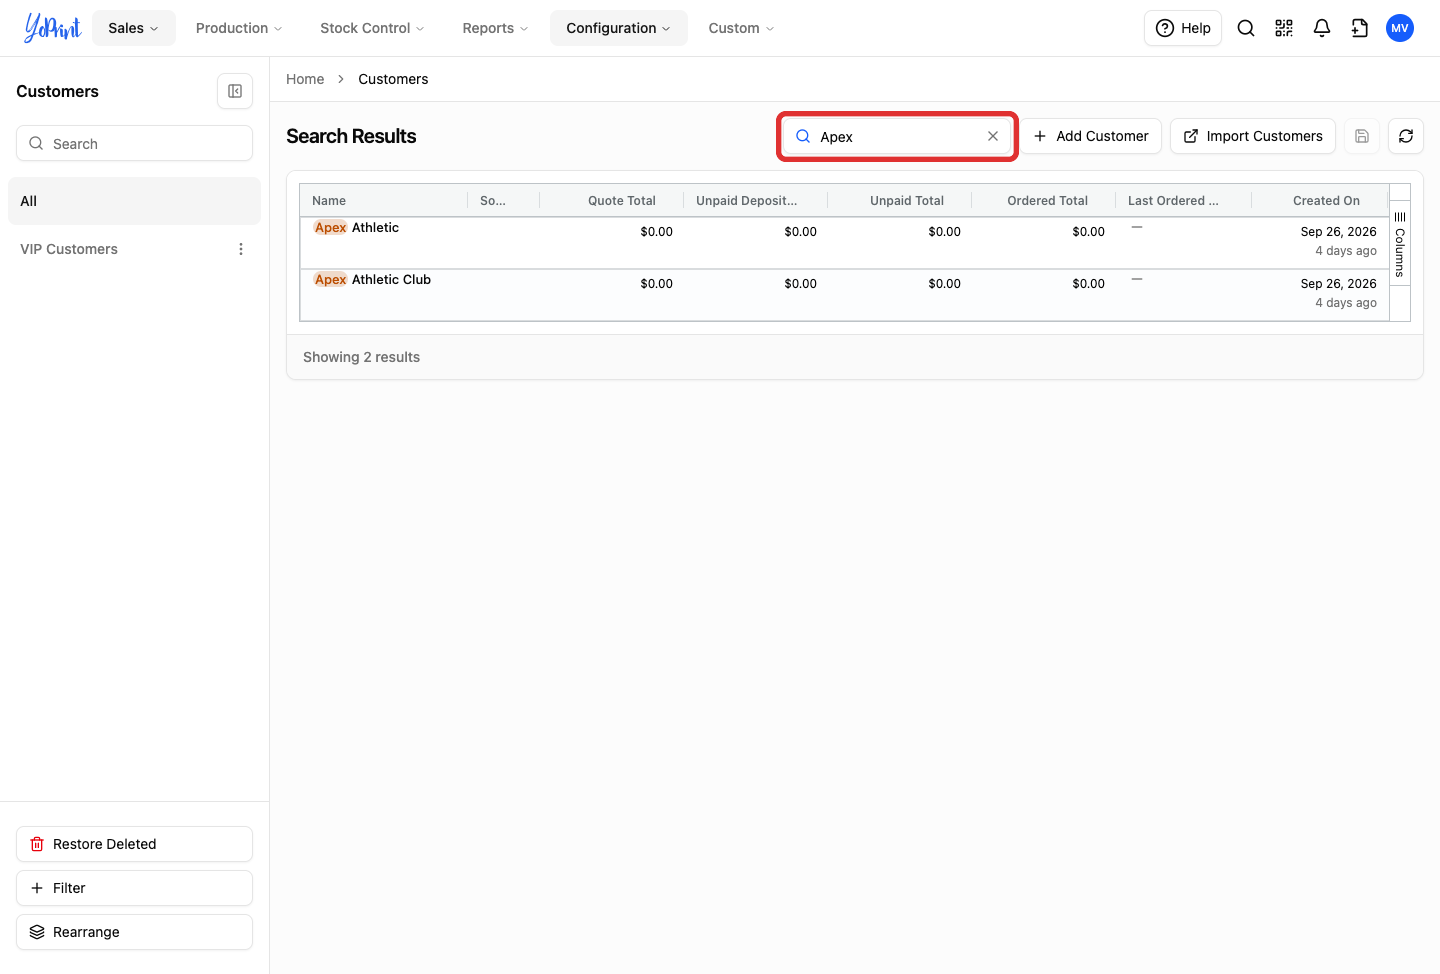Open the Configuration dropdown
Image resolution: width=1440 pixels, height=974 pixels.
(x=619, y=28)
